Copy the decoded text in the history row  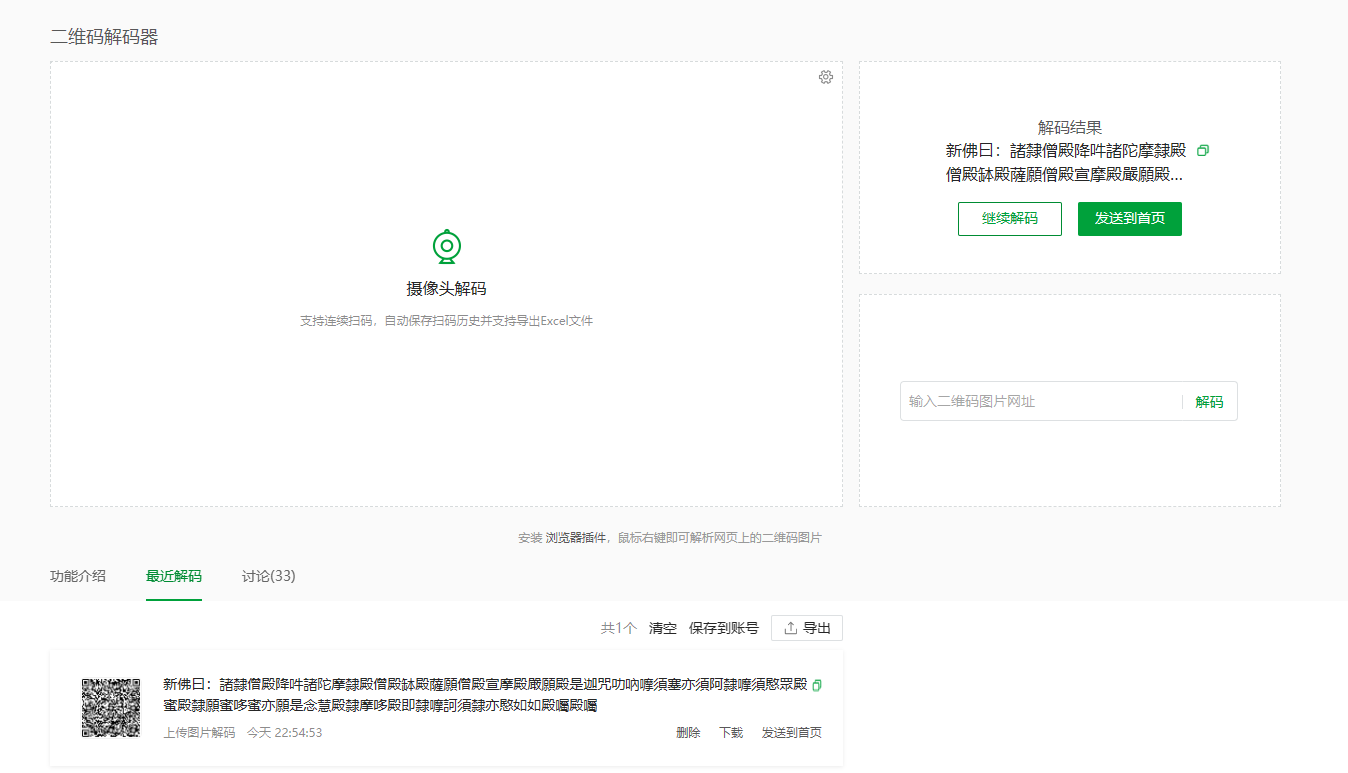pyautogui.click(x=817, y=685)
